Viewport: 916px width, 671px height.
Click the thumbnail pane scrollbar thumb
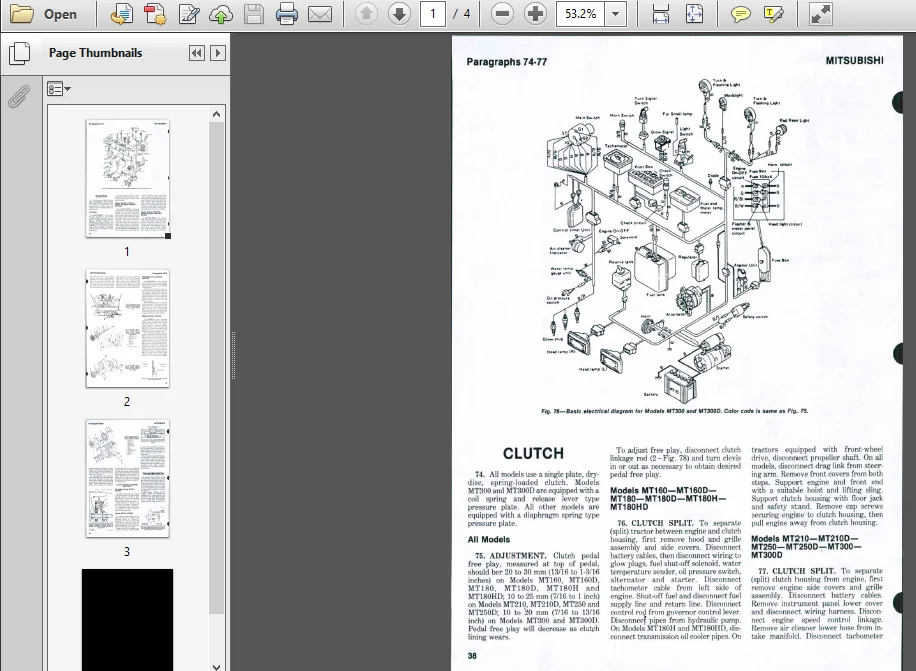(217, 368)
